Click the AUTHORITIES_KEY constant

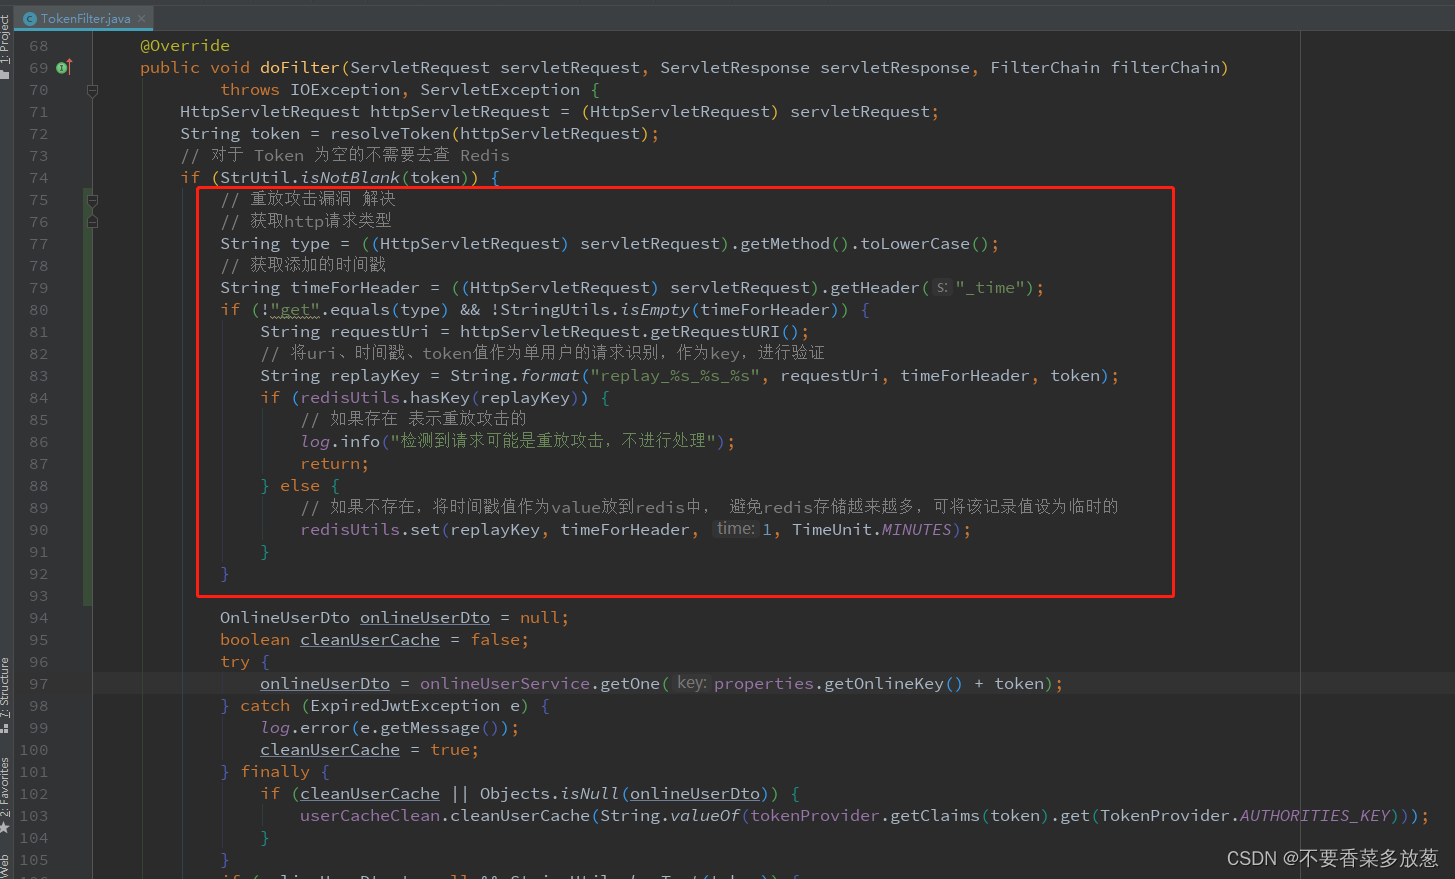1315,816
